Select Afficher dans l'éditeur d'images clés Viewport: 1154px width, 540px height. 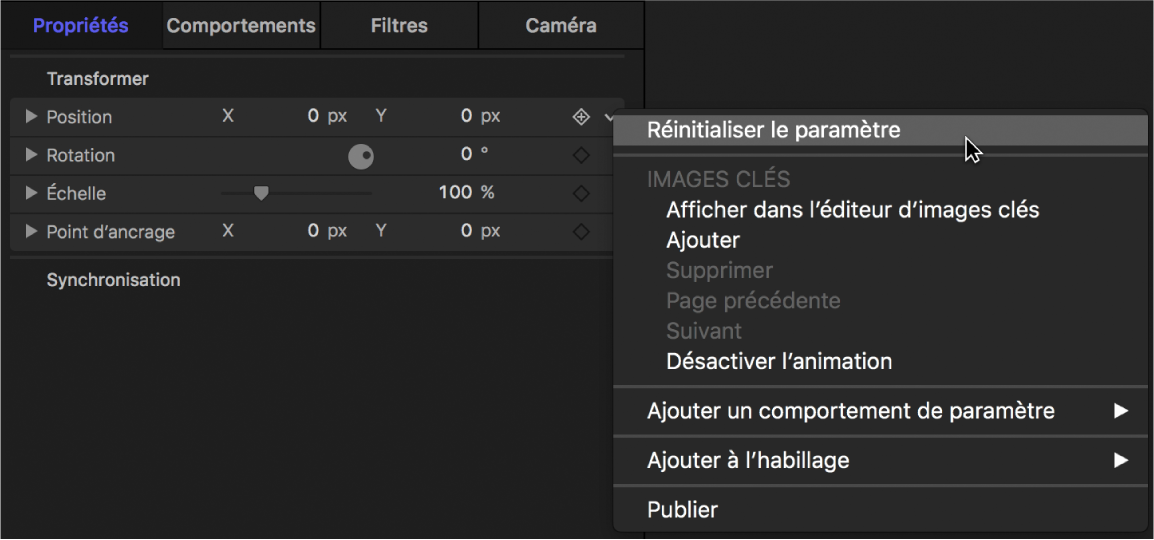[x=852, y=210]
